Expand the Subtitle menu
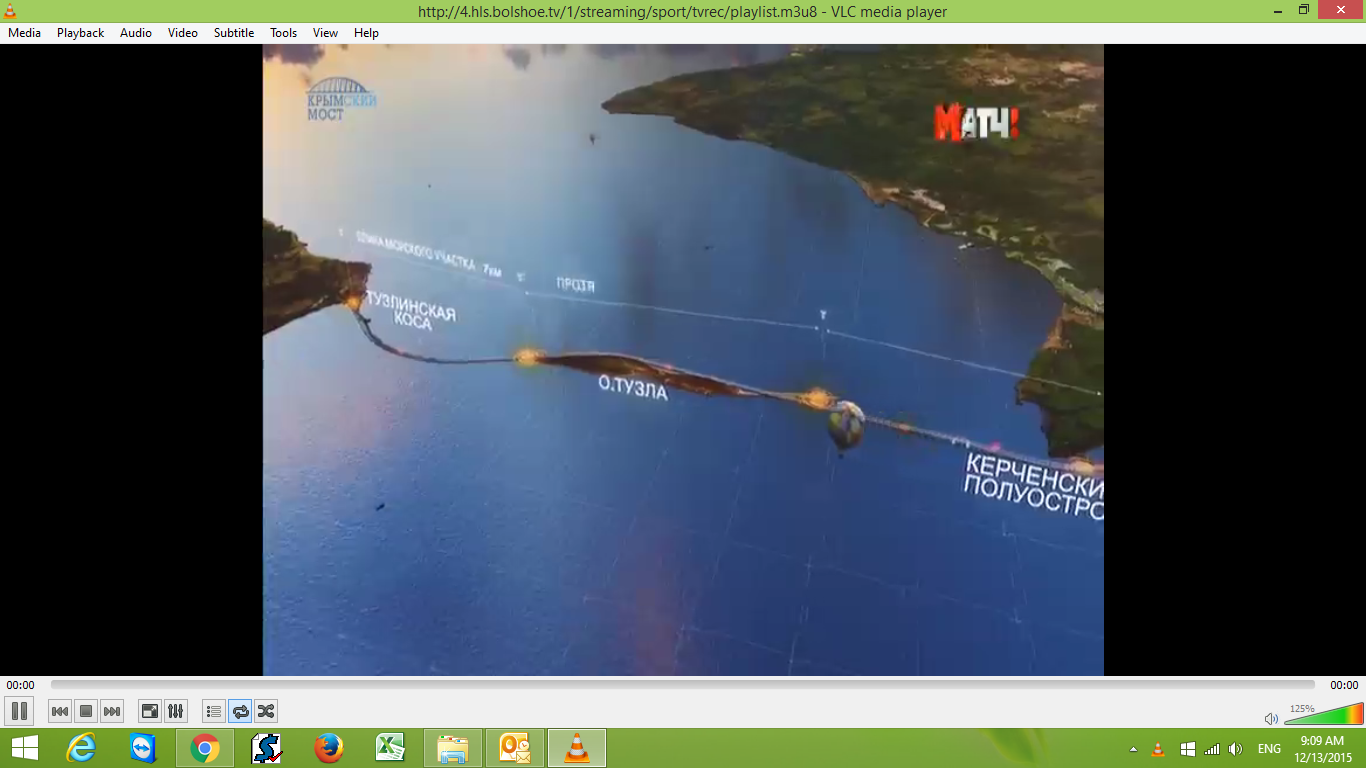The width and height of the screenshot is (1366, 768). (x=233, y=33)
